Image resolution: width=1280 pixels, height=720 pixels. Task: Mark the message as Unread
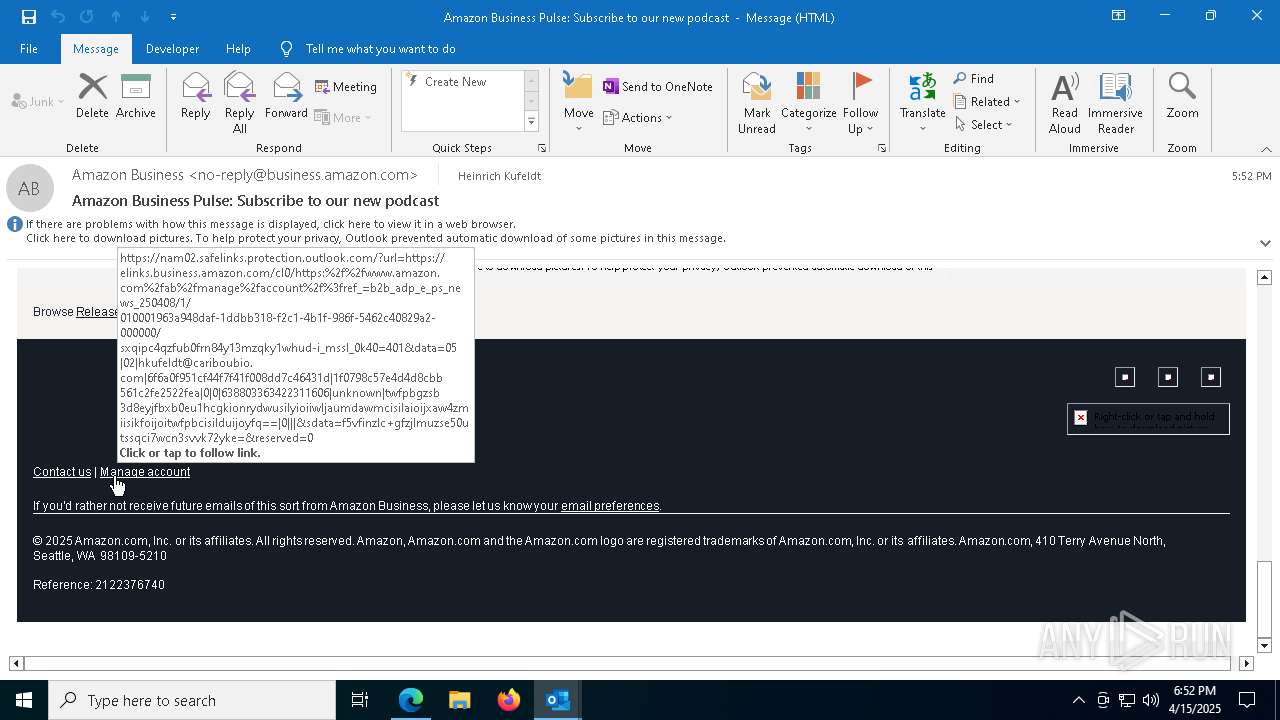pos(757,103)
